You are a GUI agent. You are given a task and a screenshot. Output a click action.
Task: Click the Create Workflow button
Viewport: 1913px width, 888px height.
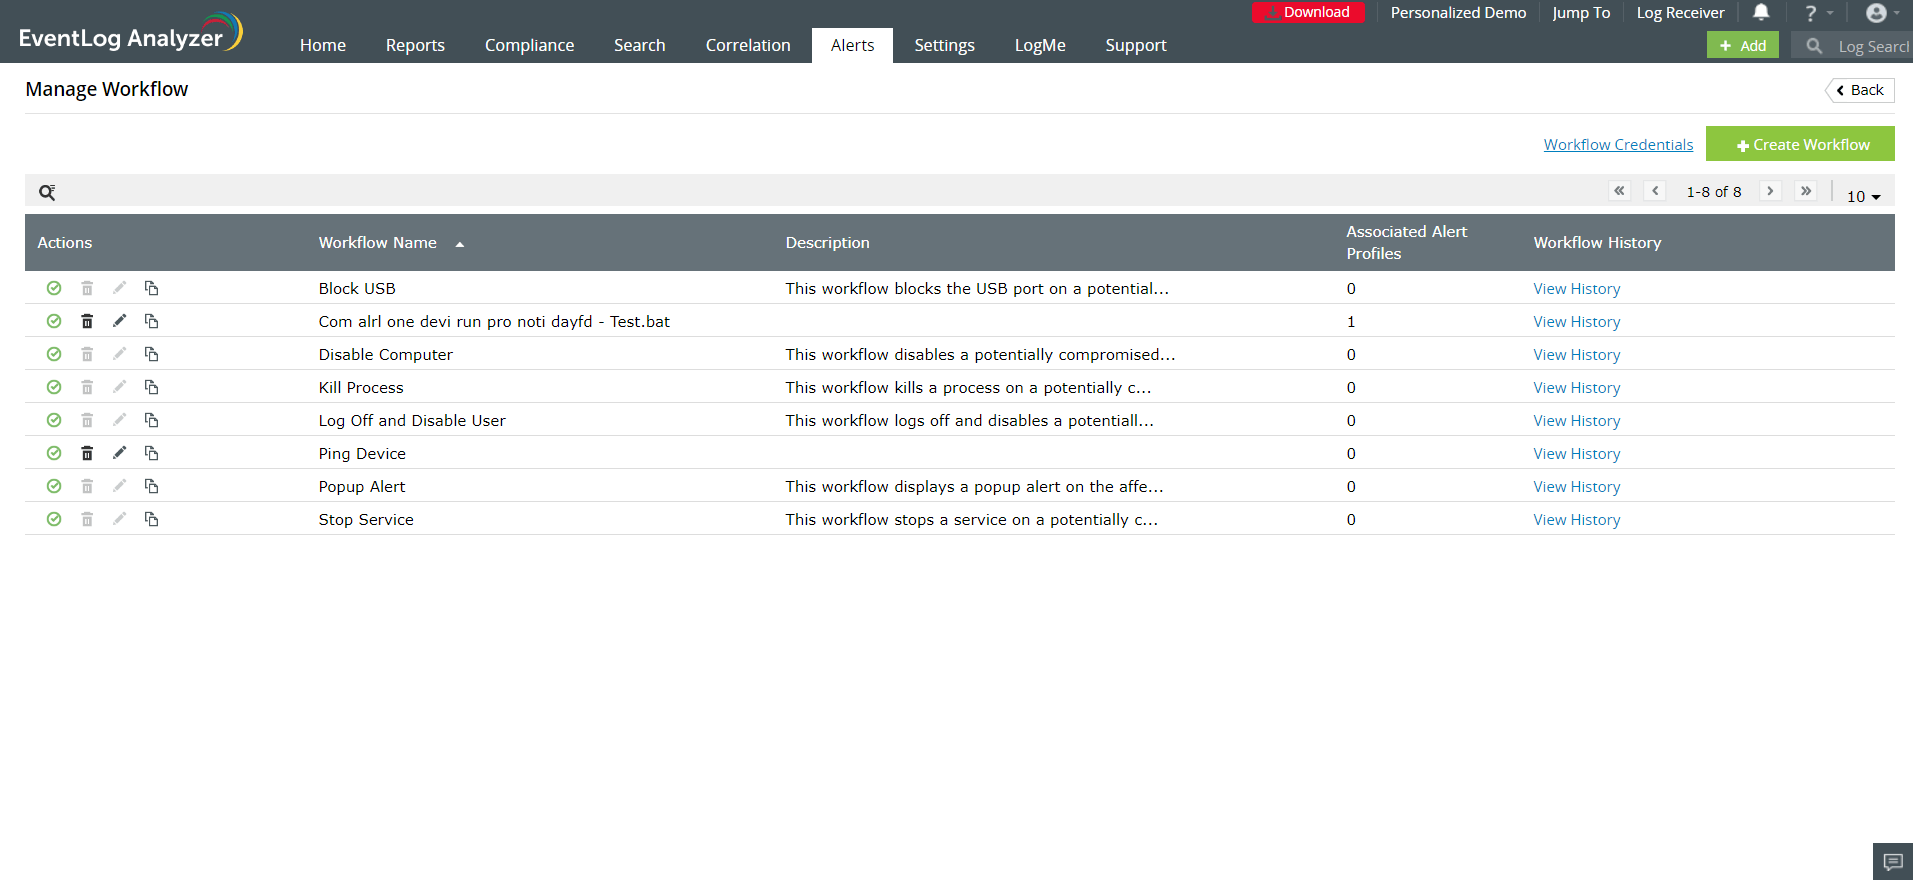(x=1800, y=144)
